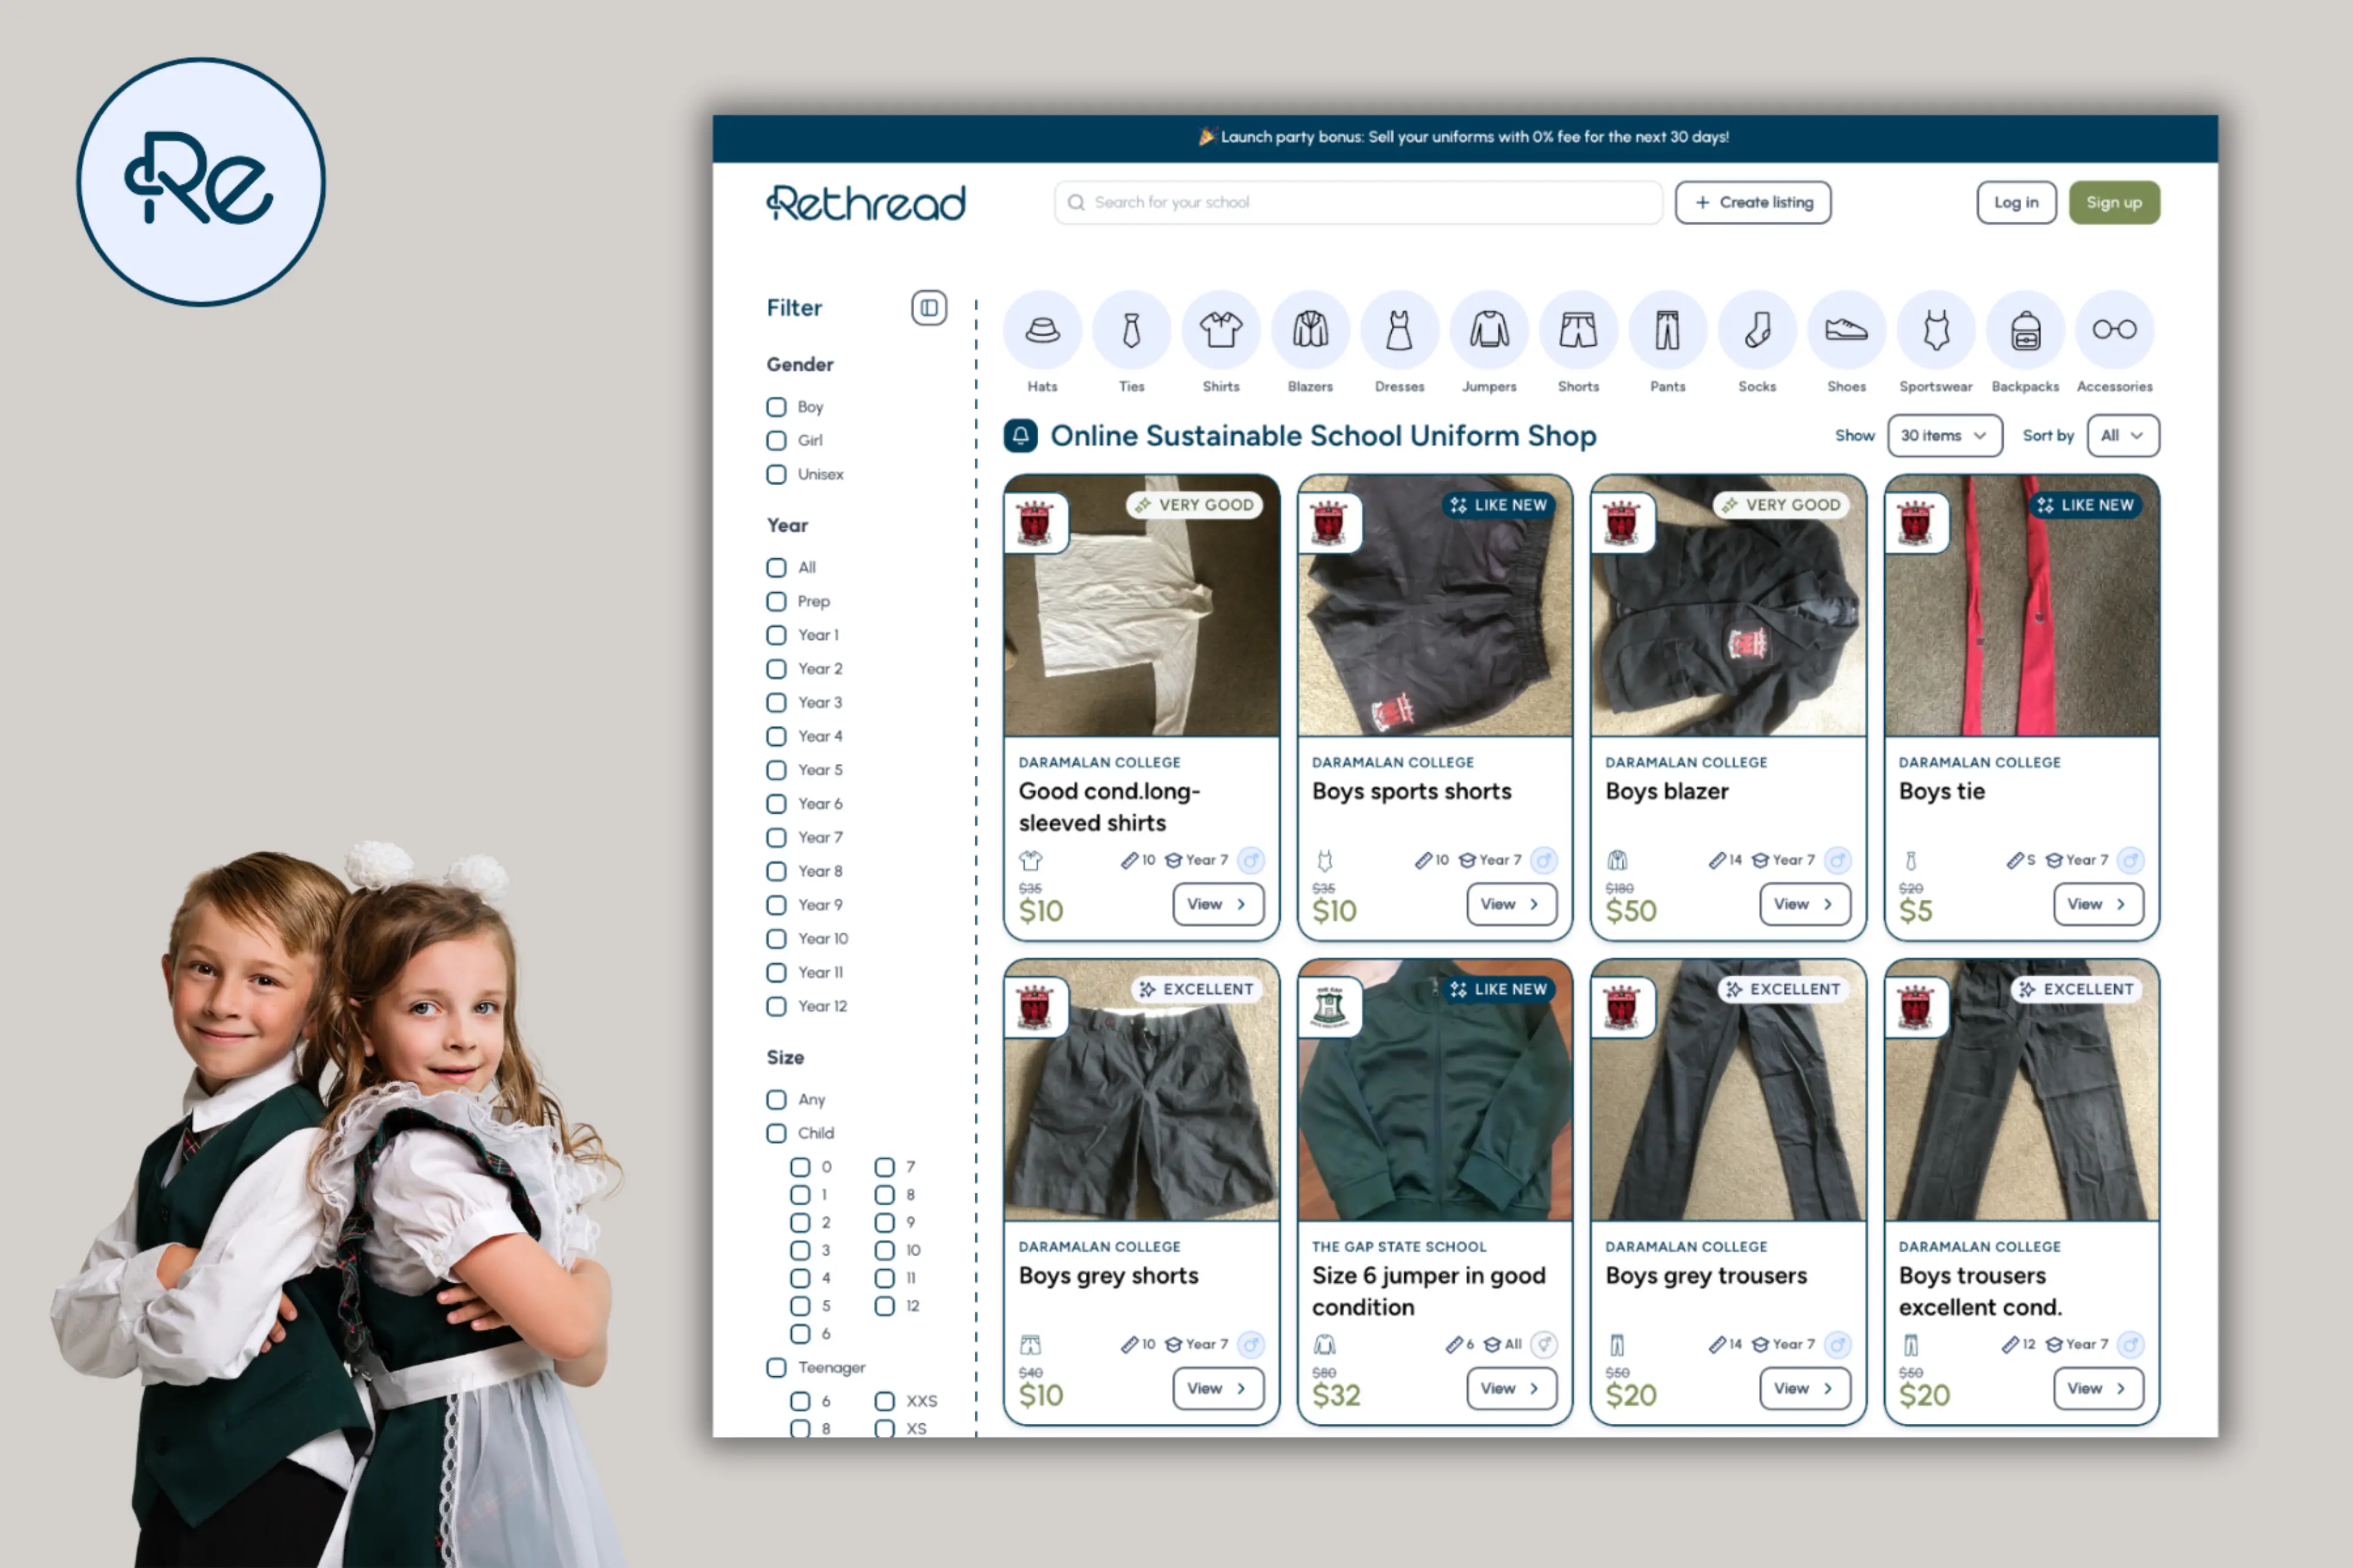View the Boys sports shorts listing

click(x=1511, y=905)
